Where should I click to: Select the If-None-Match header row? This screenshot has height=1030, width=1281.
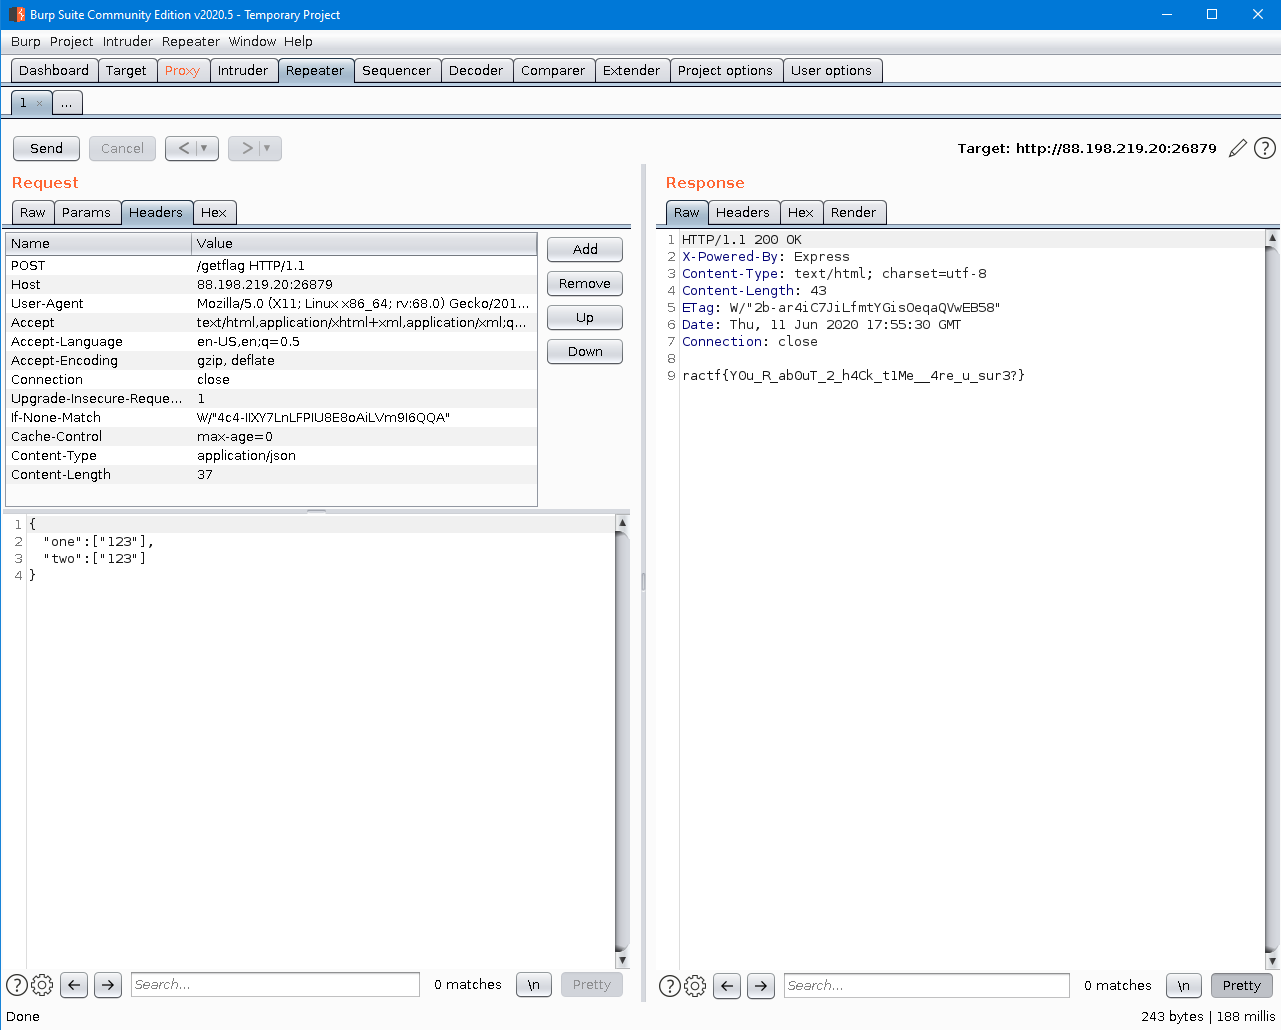(271, 418)
